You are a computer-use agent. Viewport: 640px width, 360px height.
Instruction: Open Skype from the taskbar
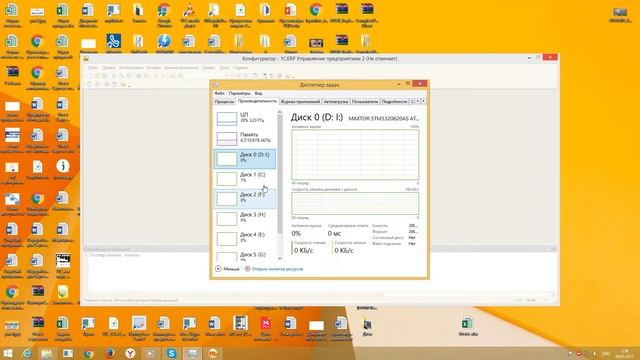171,353
